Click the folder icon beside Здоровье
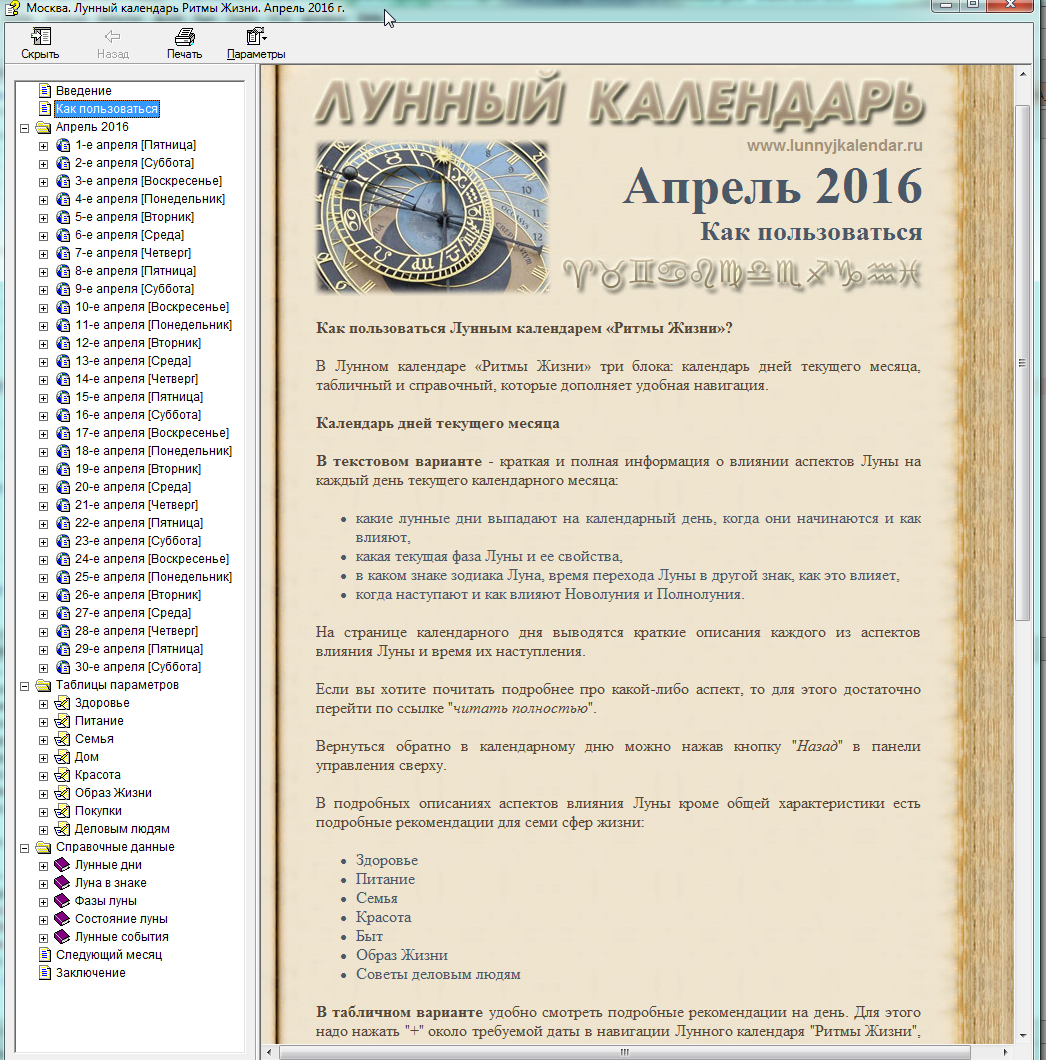 (x=63, y=703)
